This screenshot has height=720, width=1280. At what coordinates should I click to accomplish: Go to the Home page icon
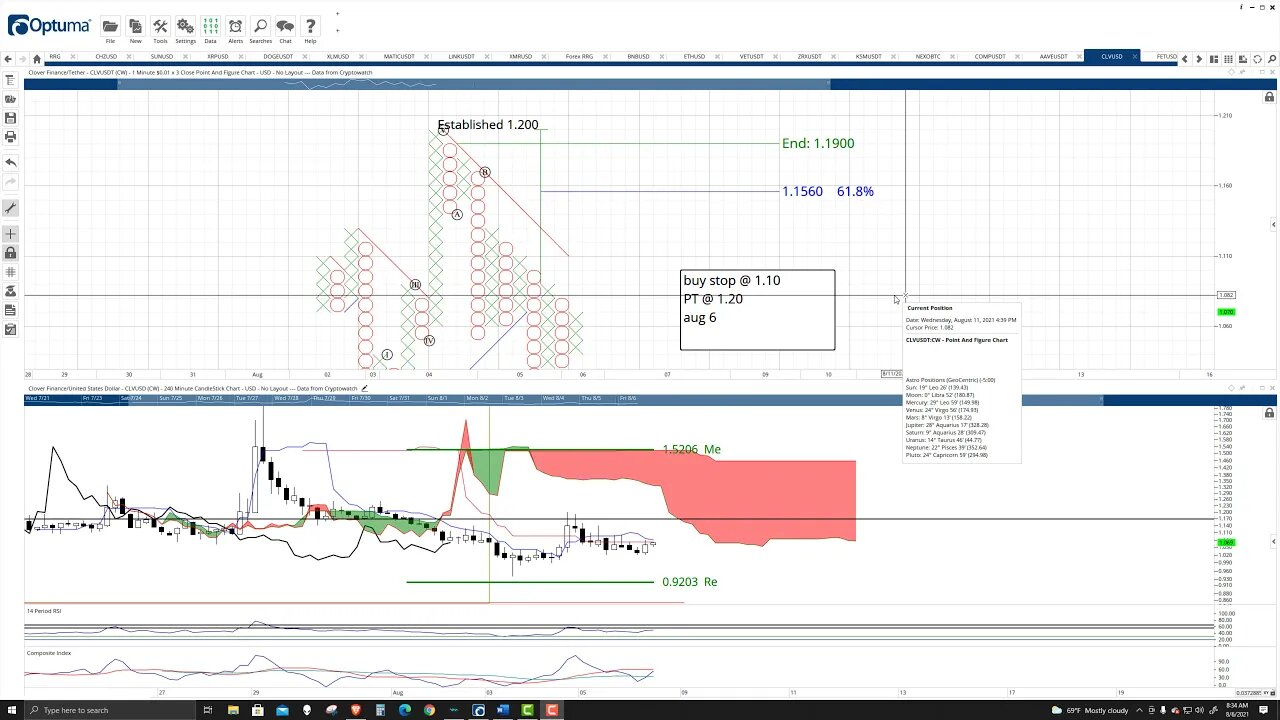[x=37, y=57]
